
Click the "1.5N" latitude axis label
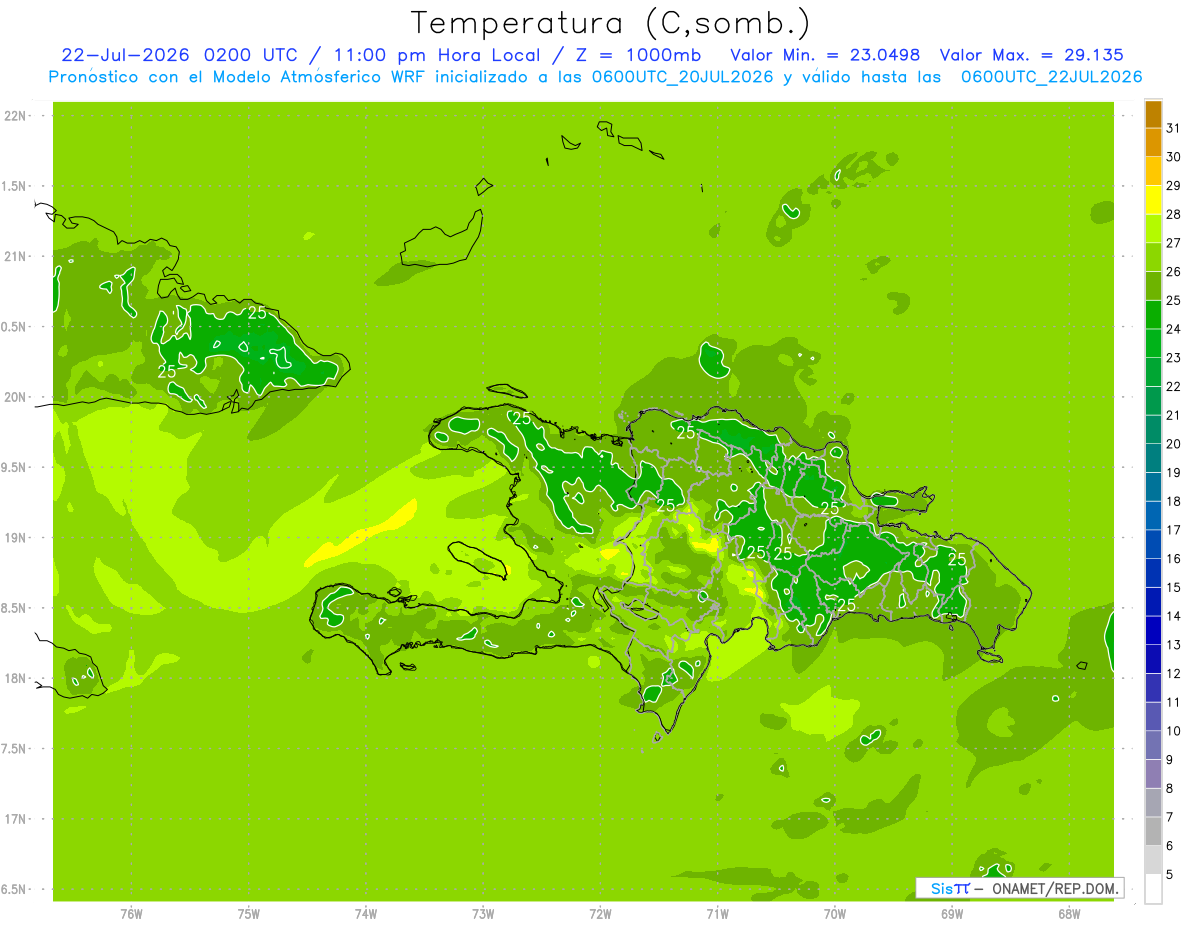click(15, 186)
